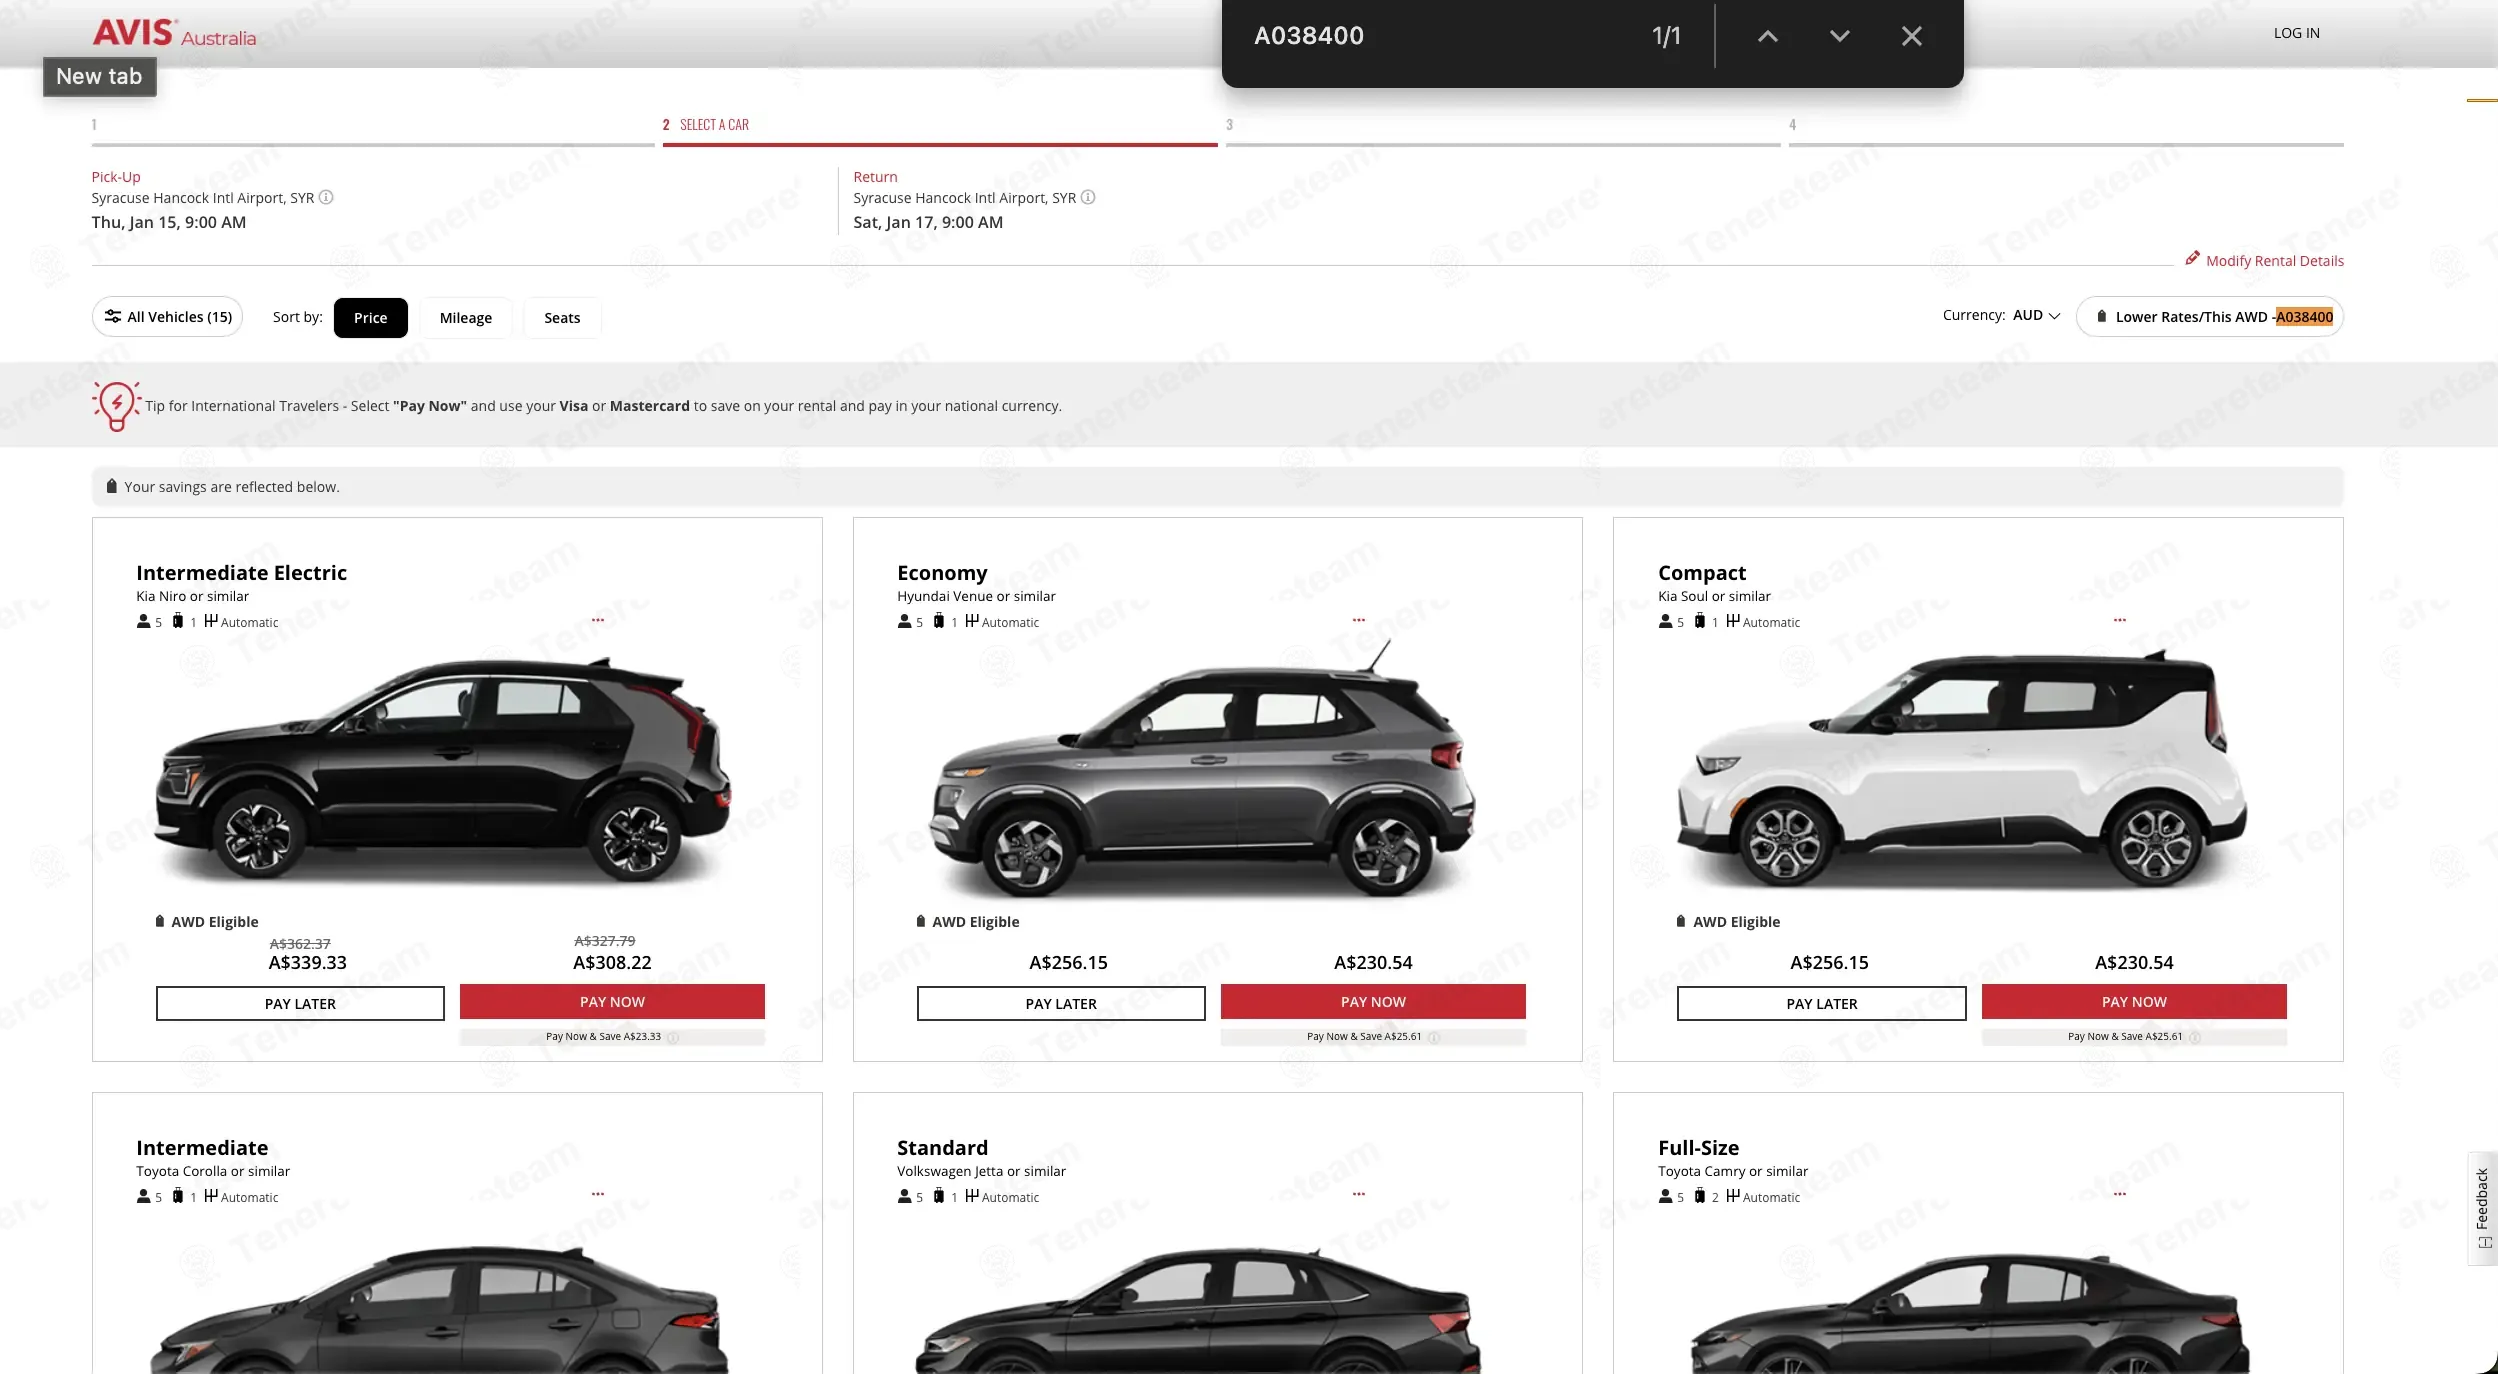Click the 'Your savings are reflected below' tag icon
Image resolution: width=2498 pixels, height=1374 pixels.
point(111,486)
